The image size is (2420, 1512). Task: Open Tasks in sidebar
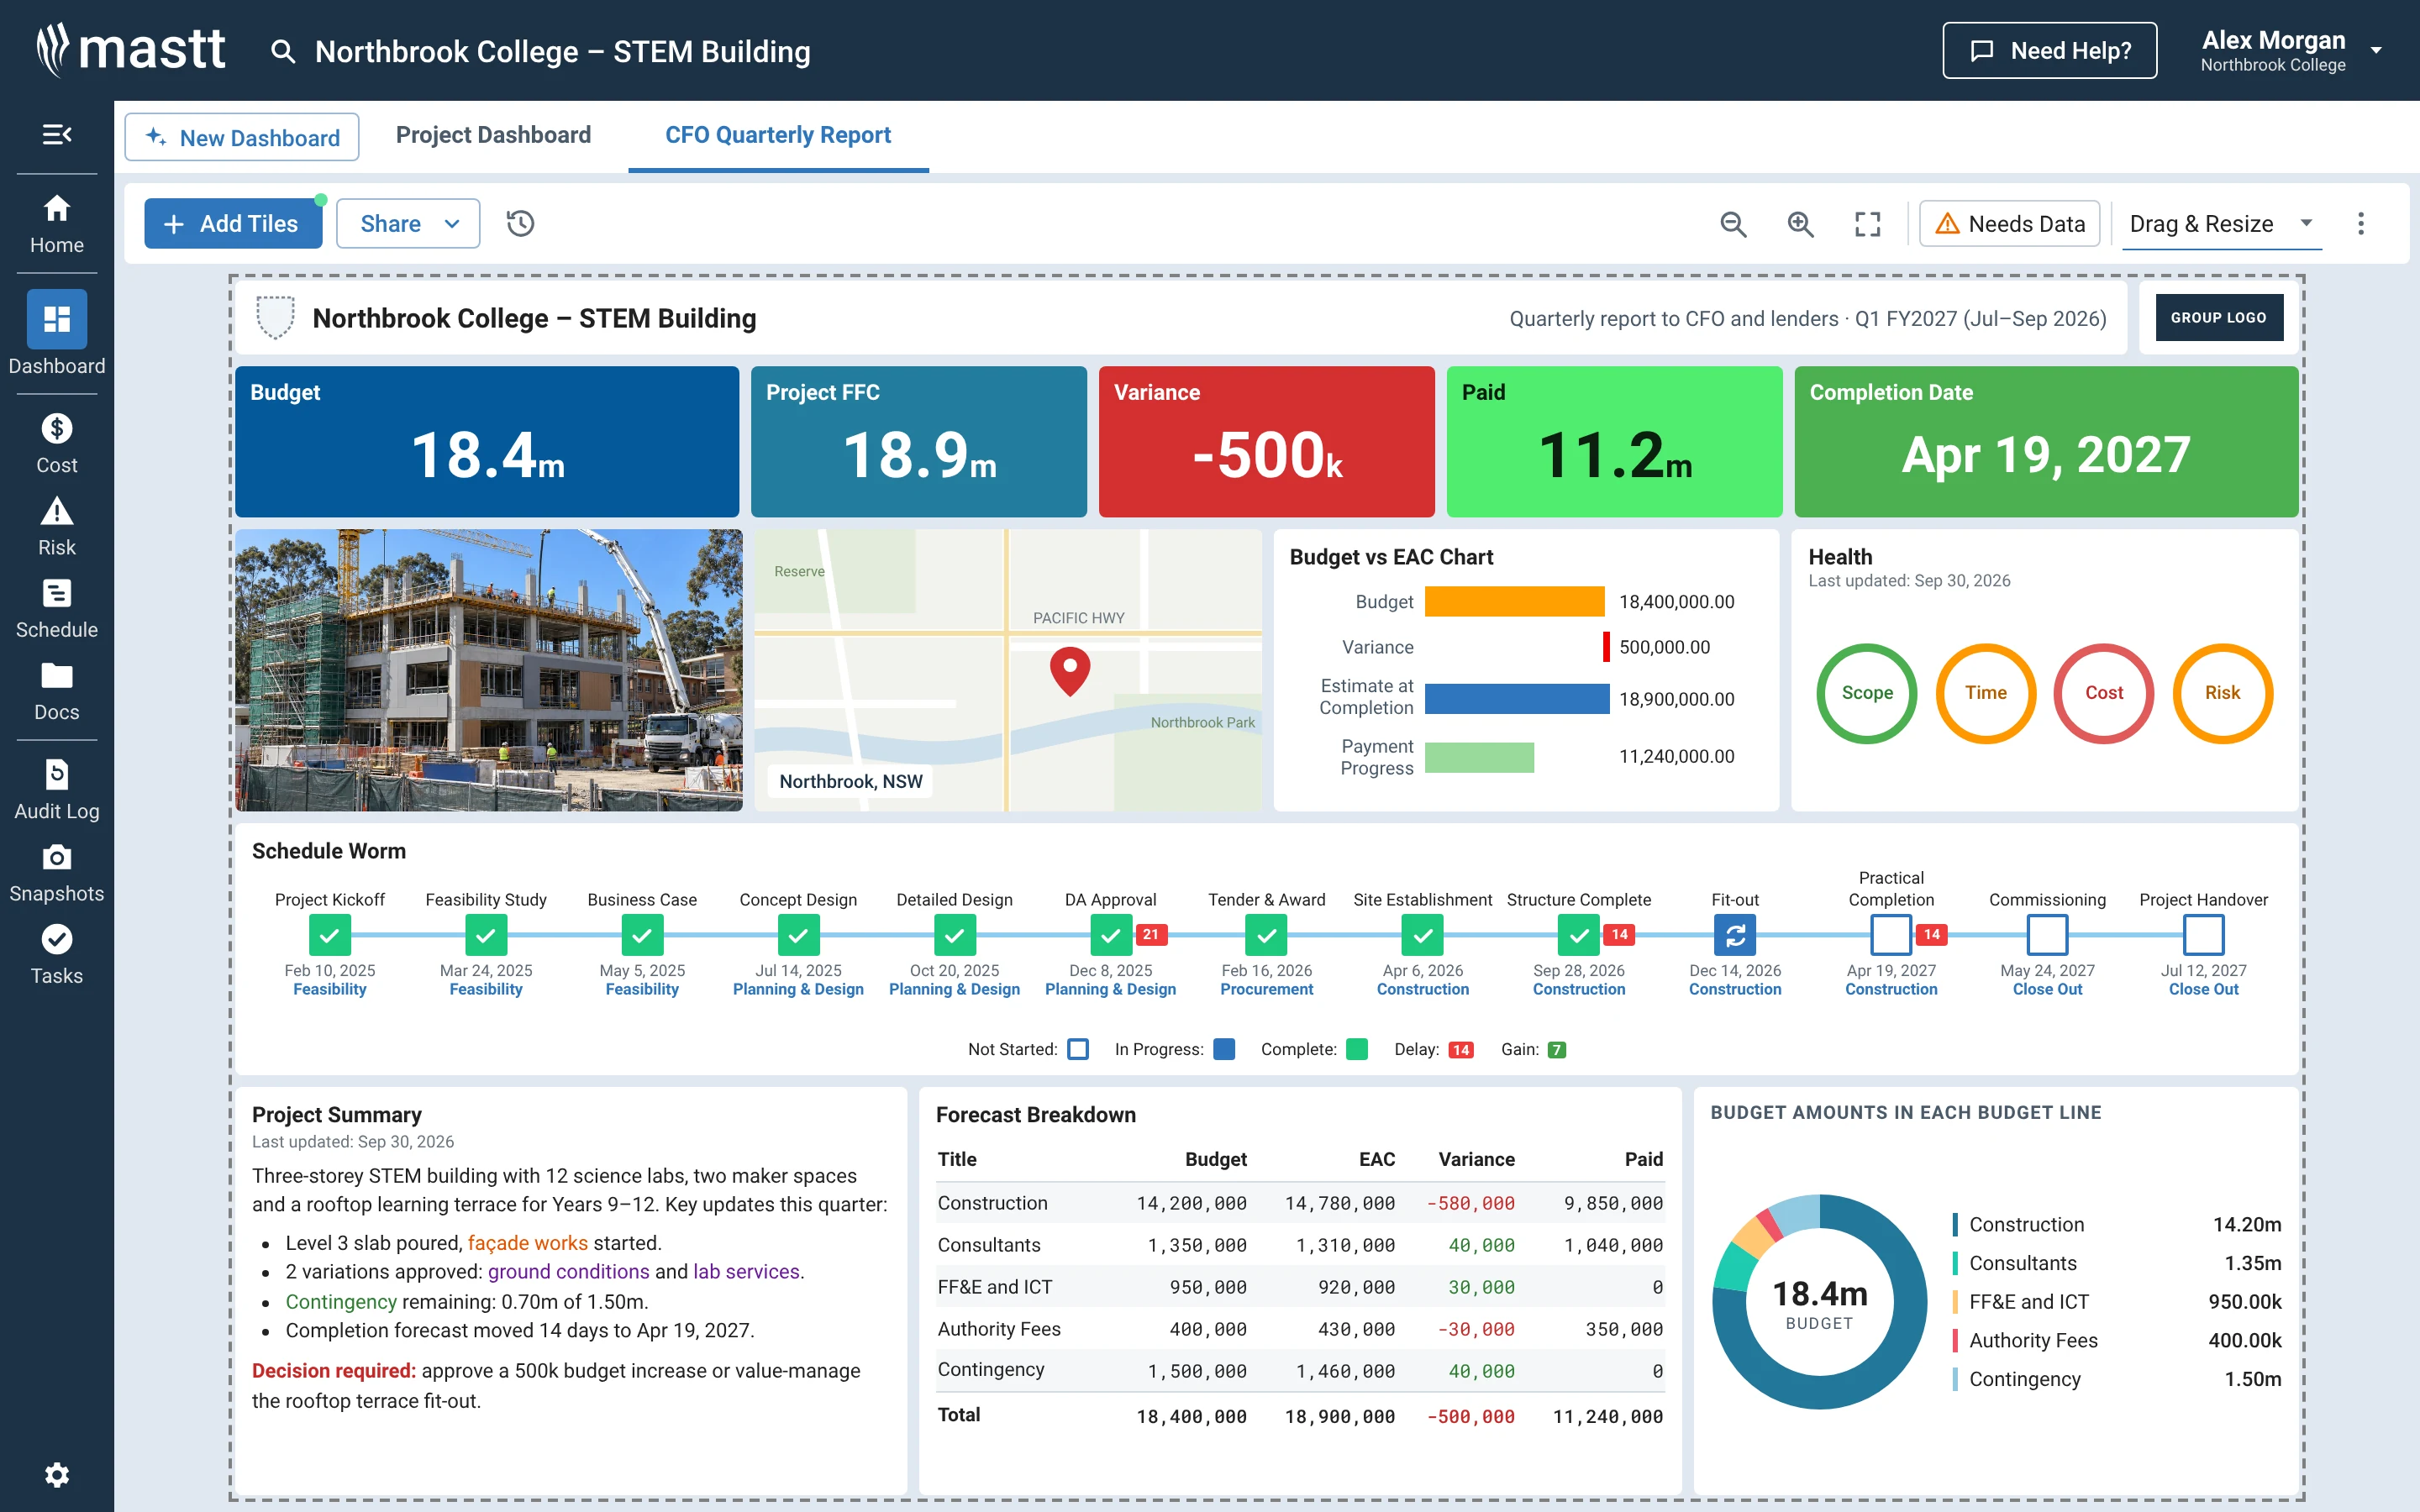pos(57,955)
